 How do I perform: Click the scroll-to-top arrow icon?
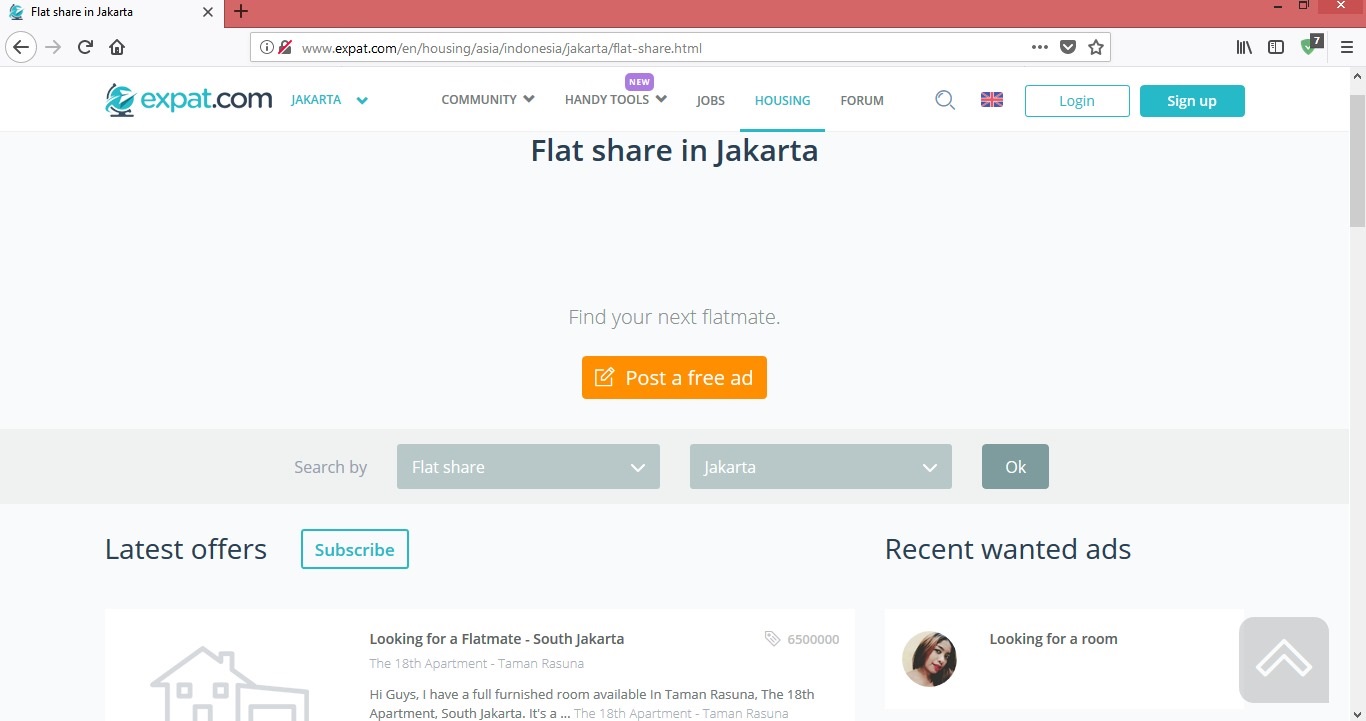pos(1283,660)
